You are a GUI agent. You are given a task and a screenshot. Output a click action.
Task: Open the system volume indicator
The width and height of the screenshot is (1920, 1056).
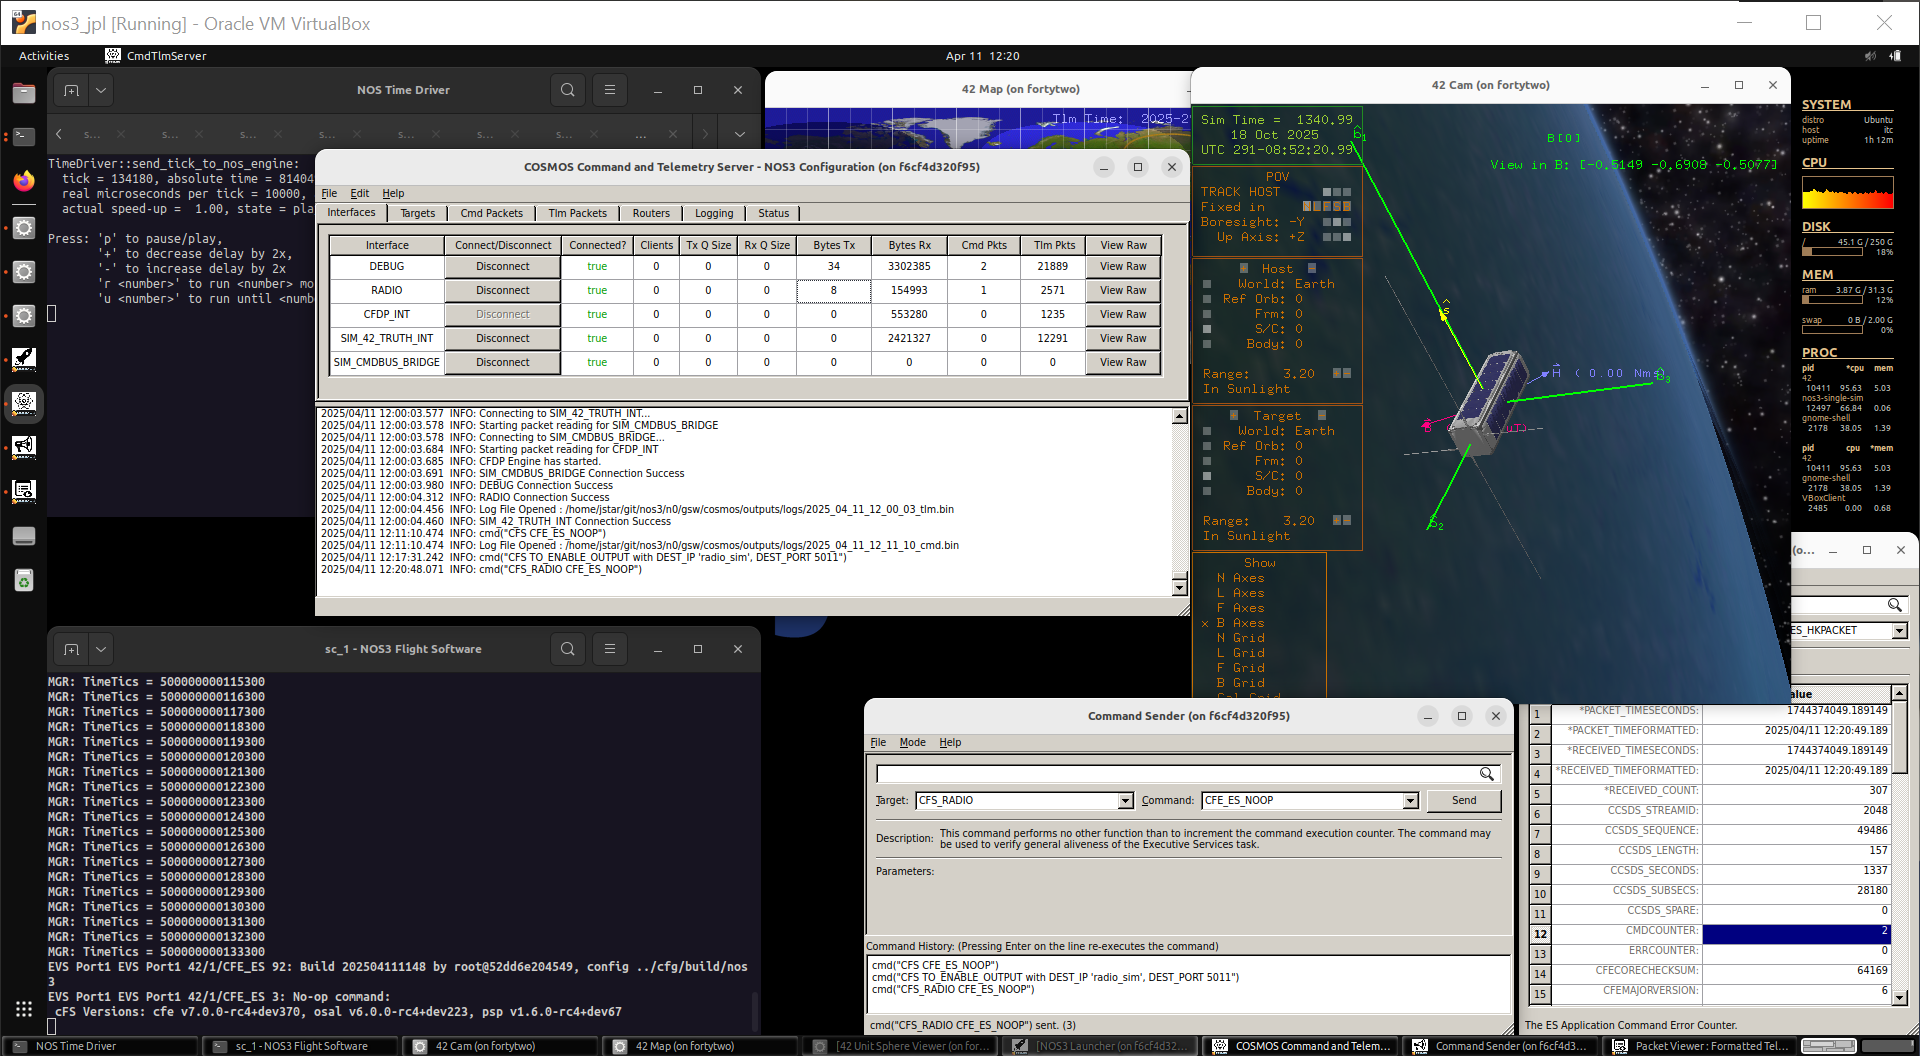click(1870, 56)
